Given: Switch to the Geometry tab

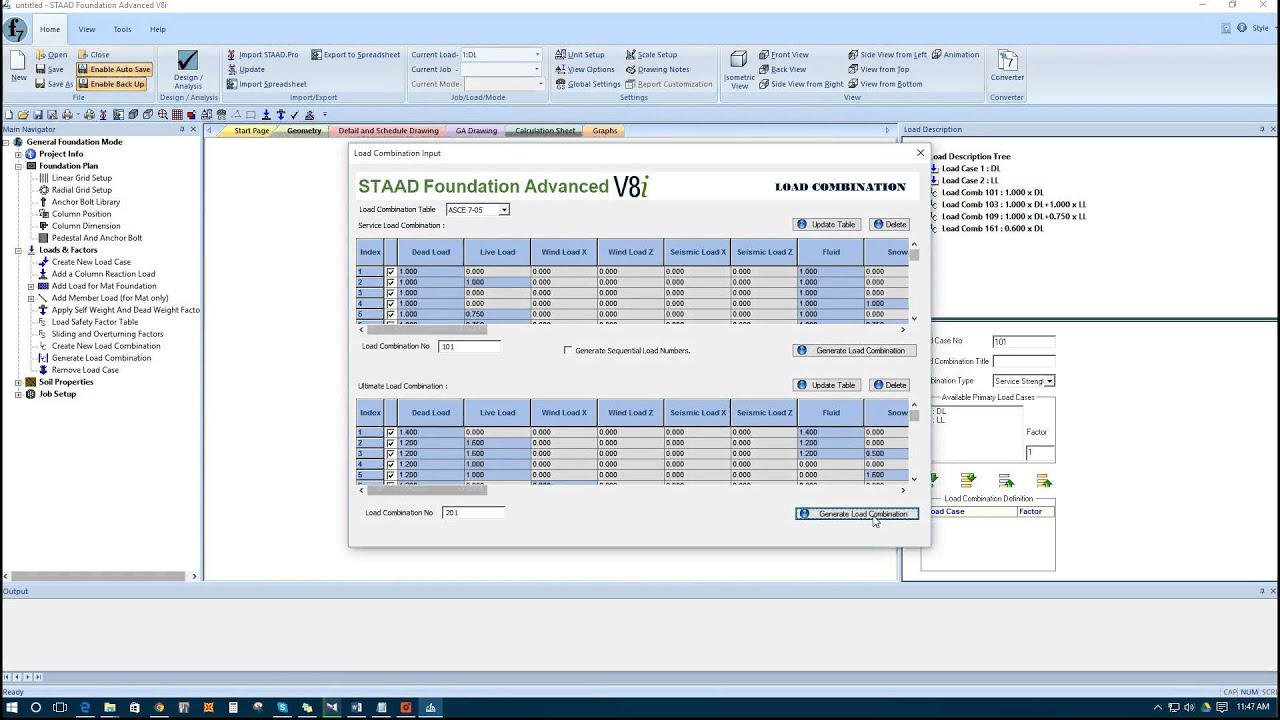Looking at the screenshot, I should tap(304, 130).
